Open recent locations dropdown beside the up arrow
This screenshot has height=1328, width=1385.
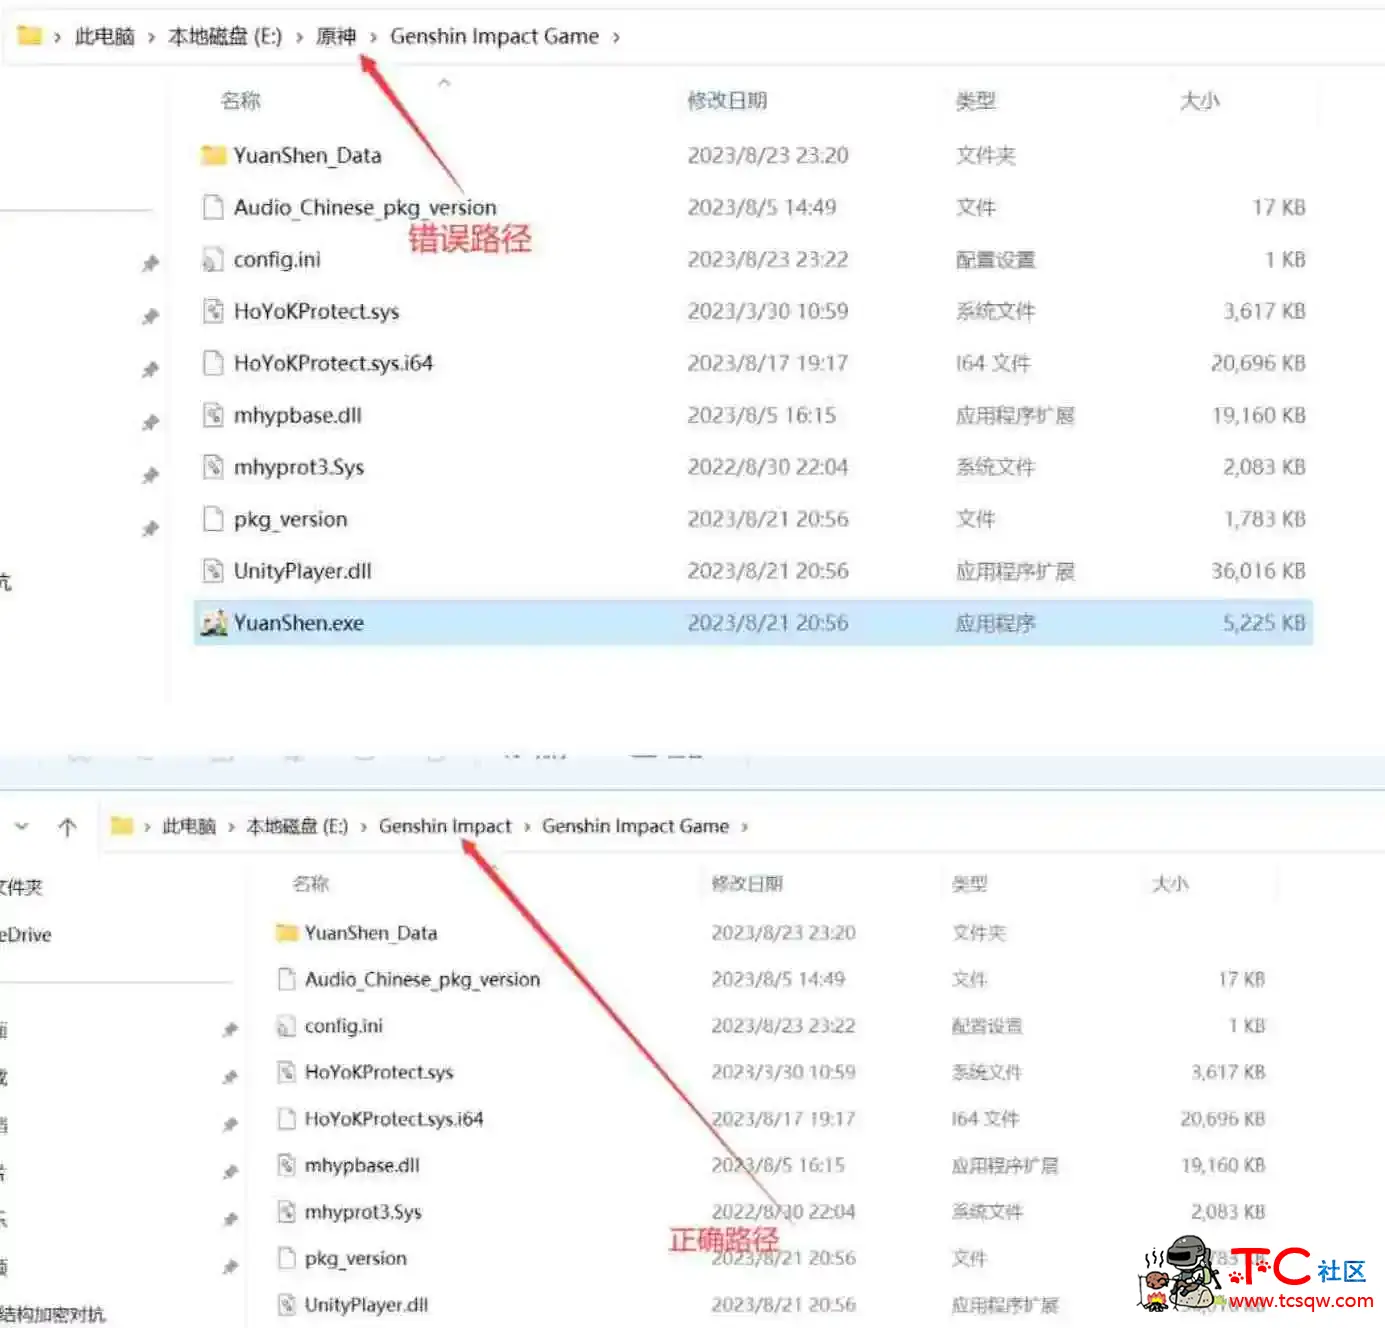pos(22,827)
